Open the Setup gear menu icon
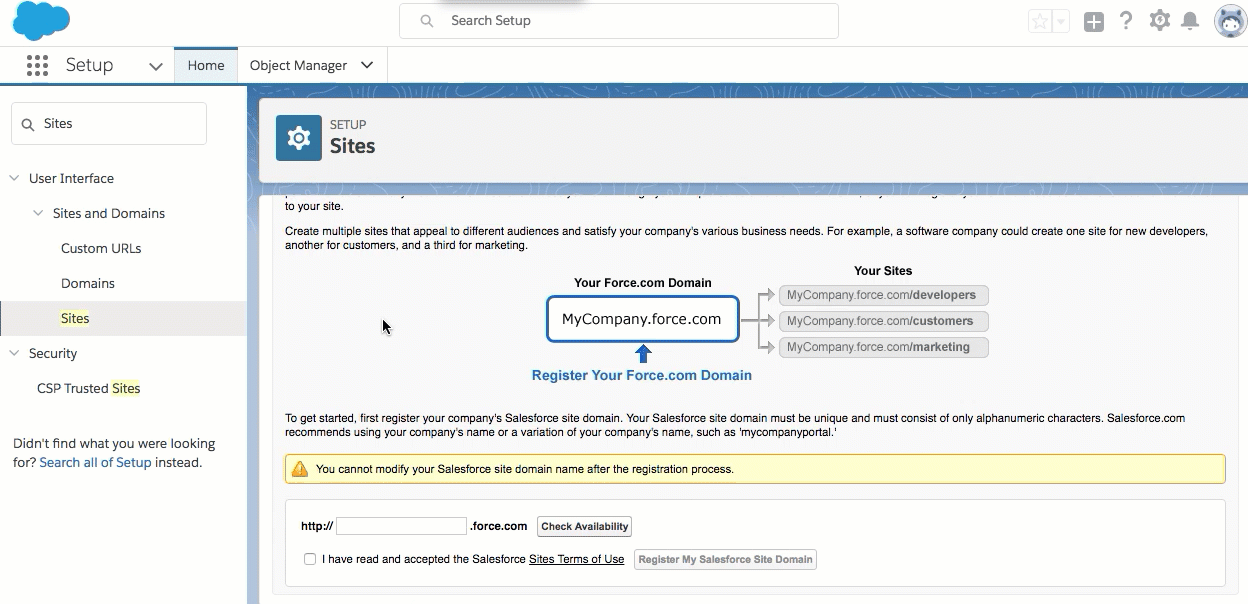 pos(1159,20)
